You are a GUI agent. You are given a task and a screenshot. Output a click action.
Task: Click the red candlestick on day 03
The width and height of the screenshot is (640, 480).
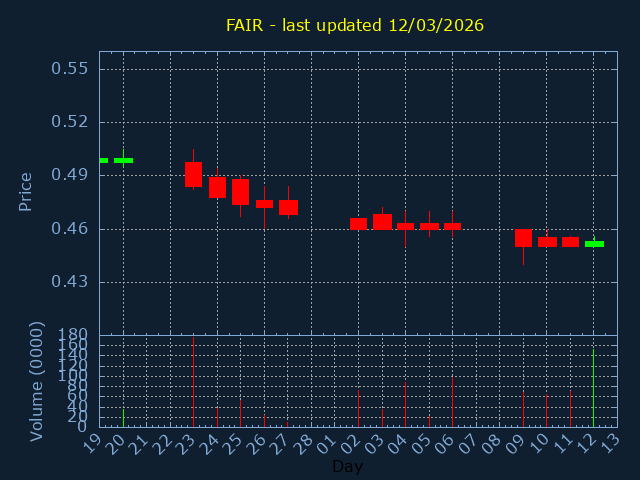(382, 221)
